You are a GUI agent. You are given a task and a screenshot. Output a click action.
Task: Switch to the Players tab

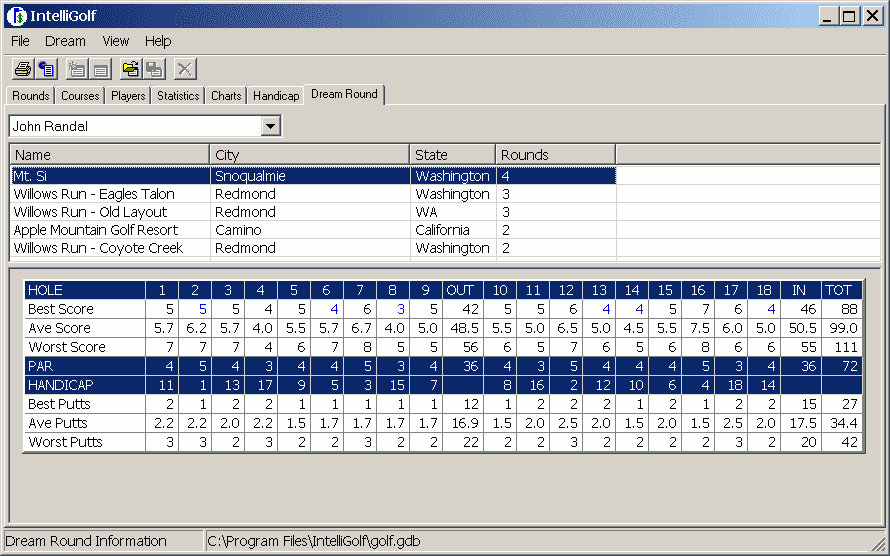[x=128, y=96]
